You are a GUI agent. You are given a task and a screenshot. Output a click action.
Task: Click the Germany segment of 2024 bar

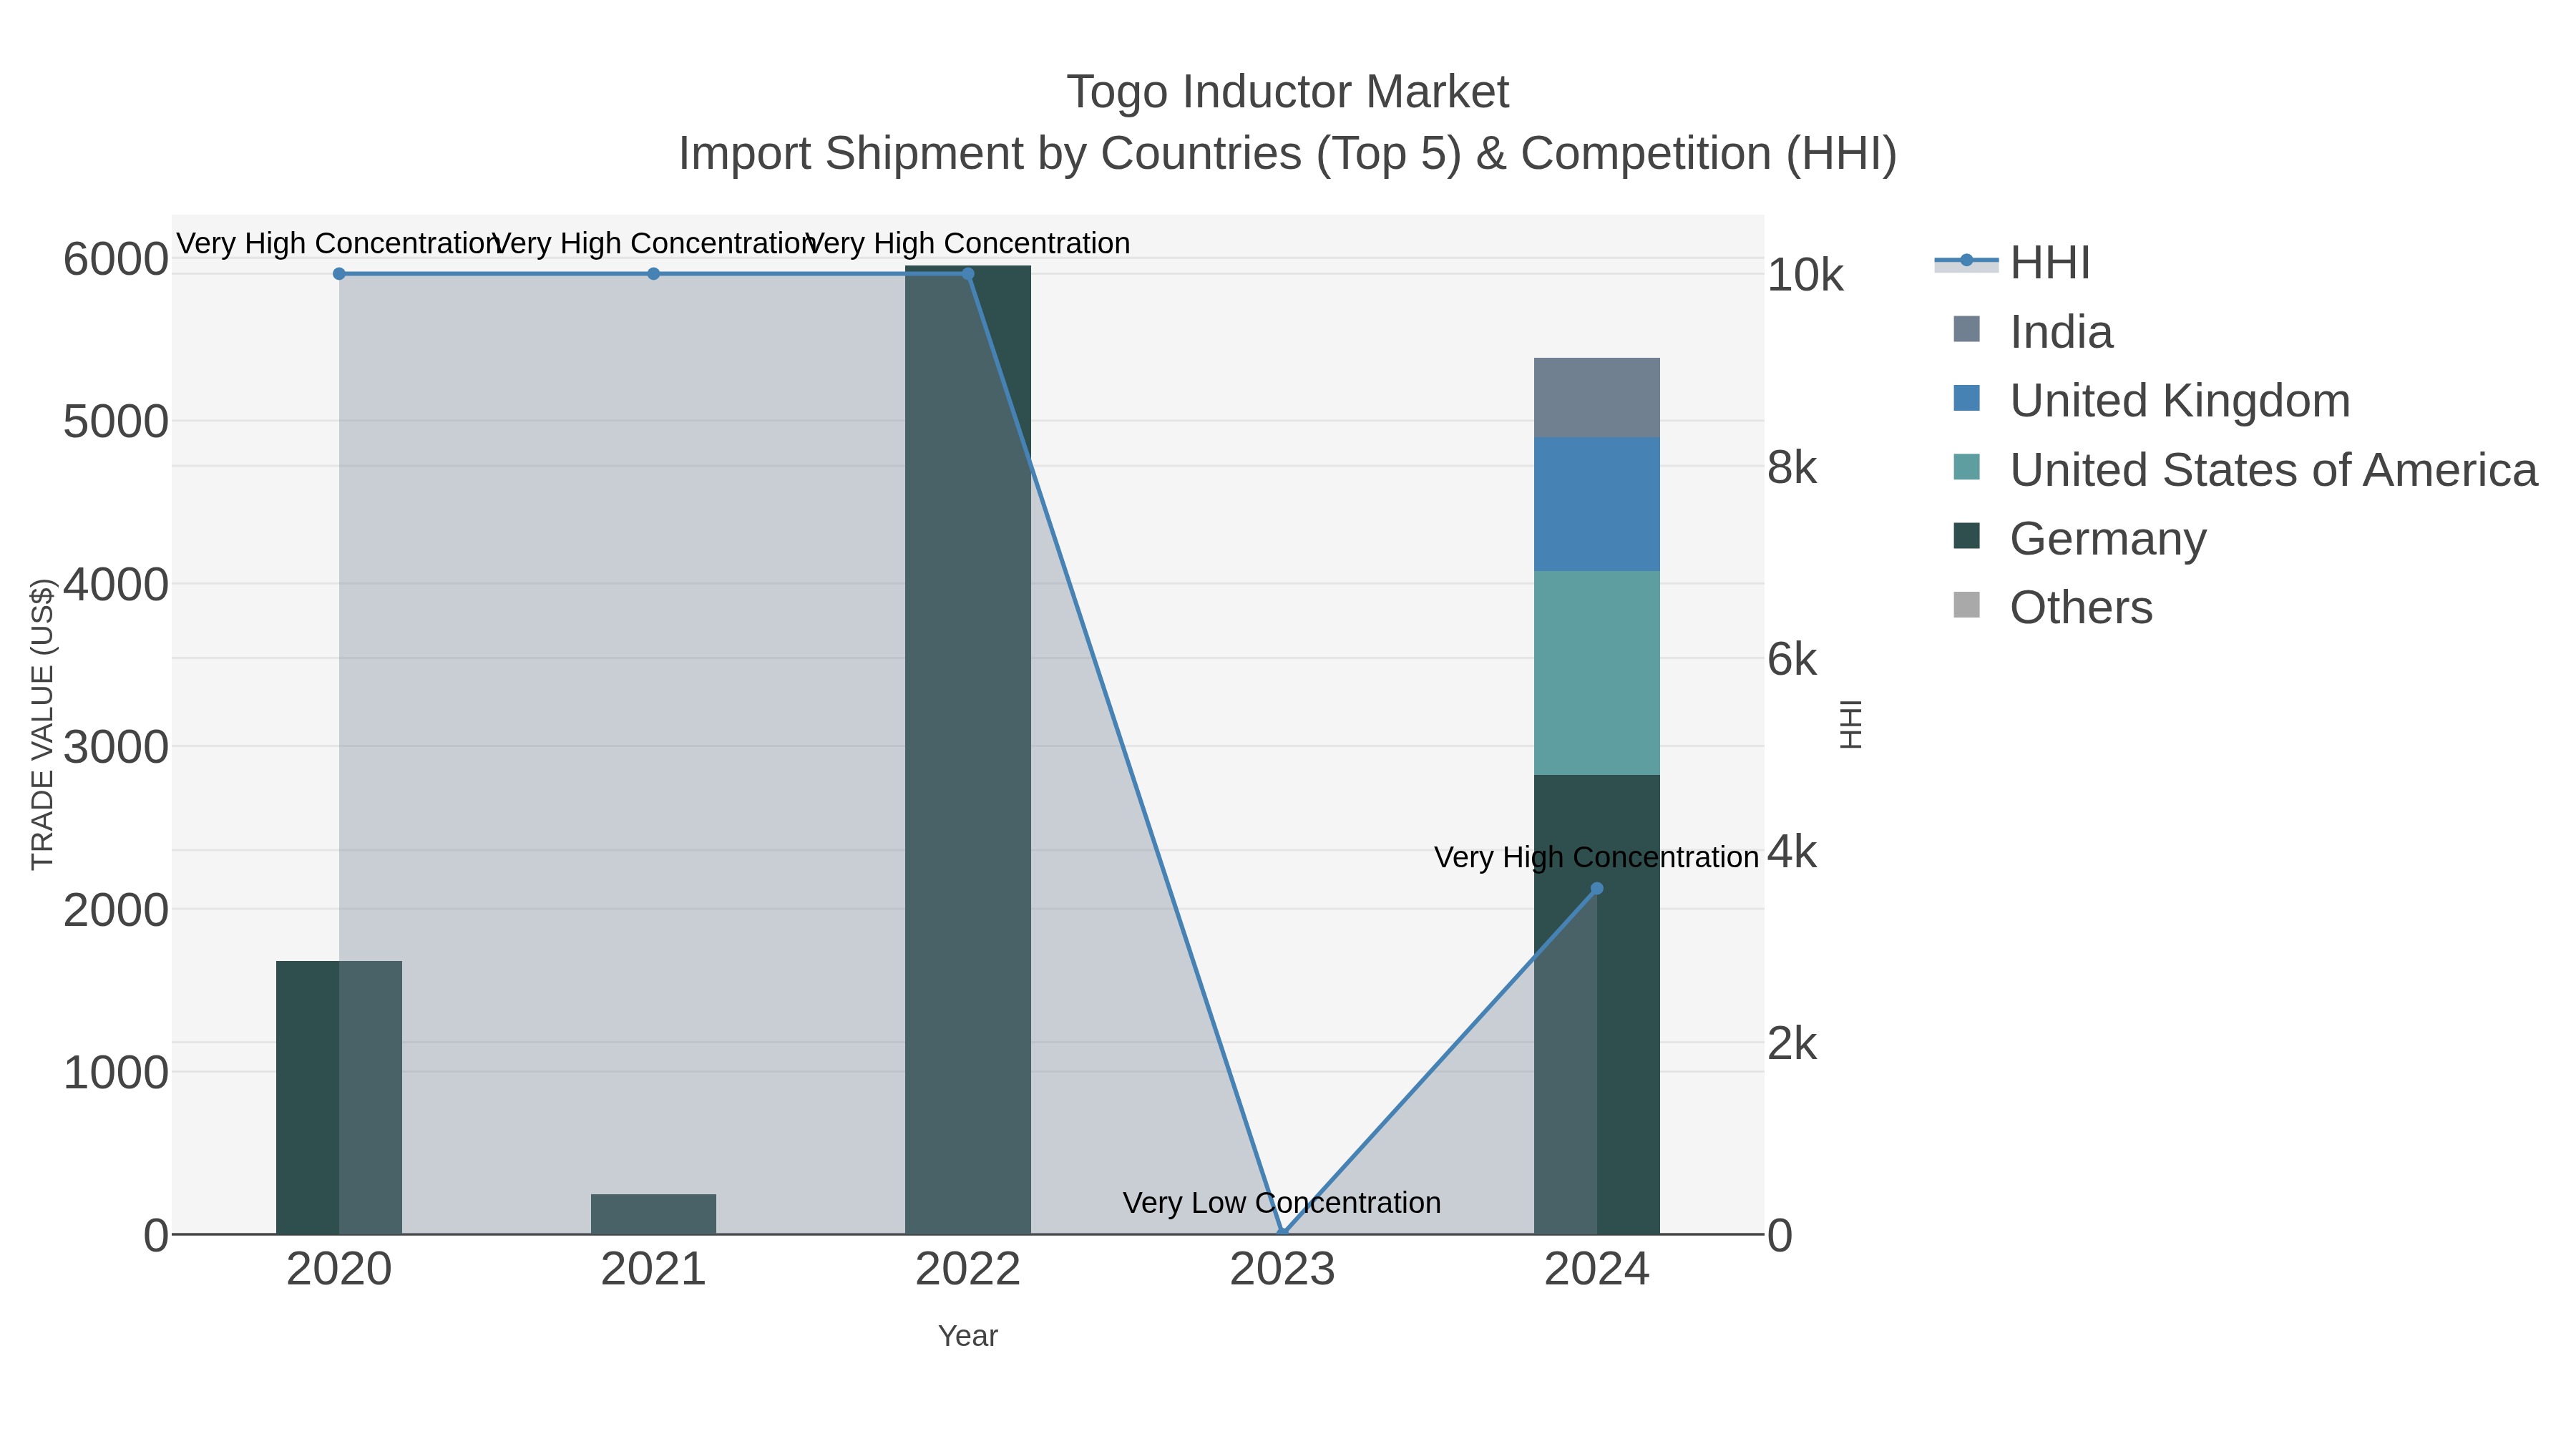(1597, 1004)
